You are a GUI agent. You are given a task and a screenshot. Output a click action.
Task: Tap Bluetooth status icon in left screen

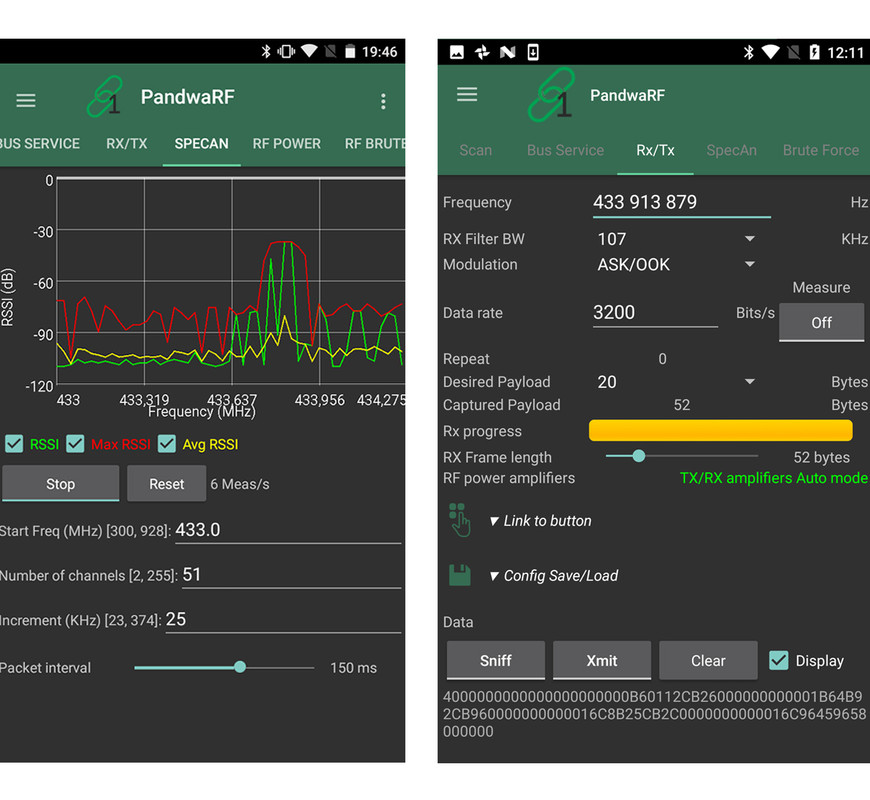coord(266,52)
